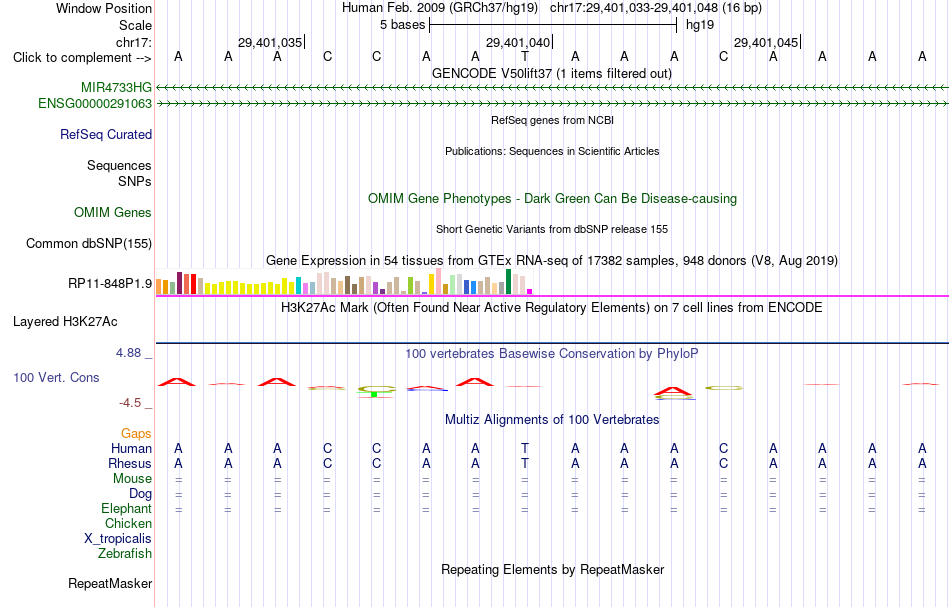Select the 'Layered H3K27Ac' track label
Screen dimensions: 950x607
pyautogui.click(x=65, y=322)
